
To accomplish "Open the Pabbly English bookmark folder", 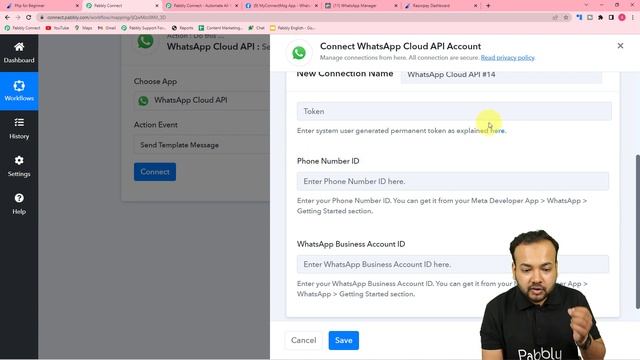I will click(x=292, y=28).
